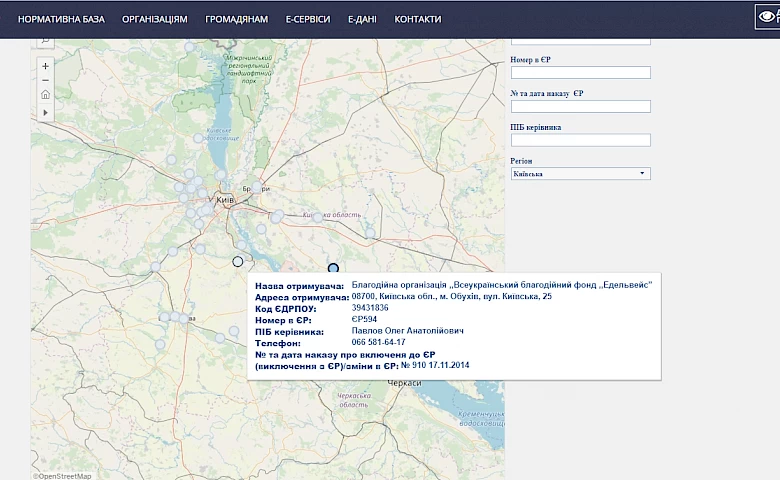The image size is (780, 480).
Task: Click the outlined marker left of popup
Action: (238, 261)
